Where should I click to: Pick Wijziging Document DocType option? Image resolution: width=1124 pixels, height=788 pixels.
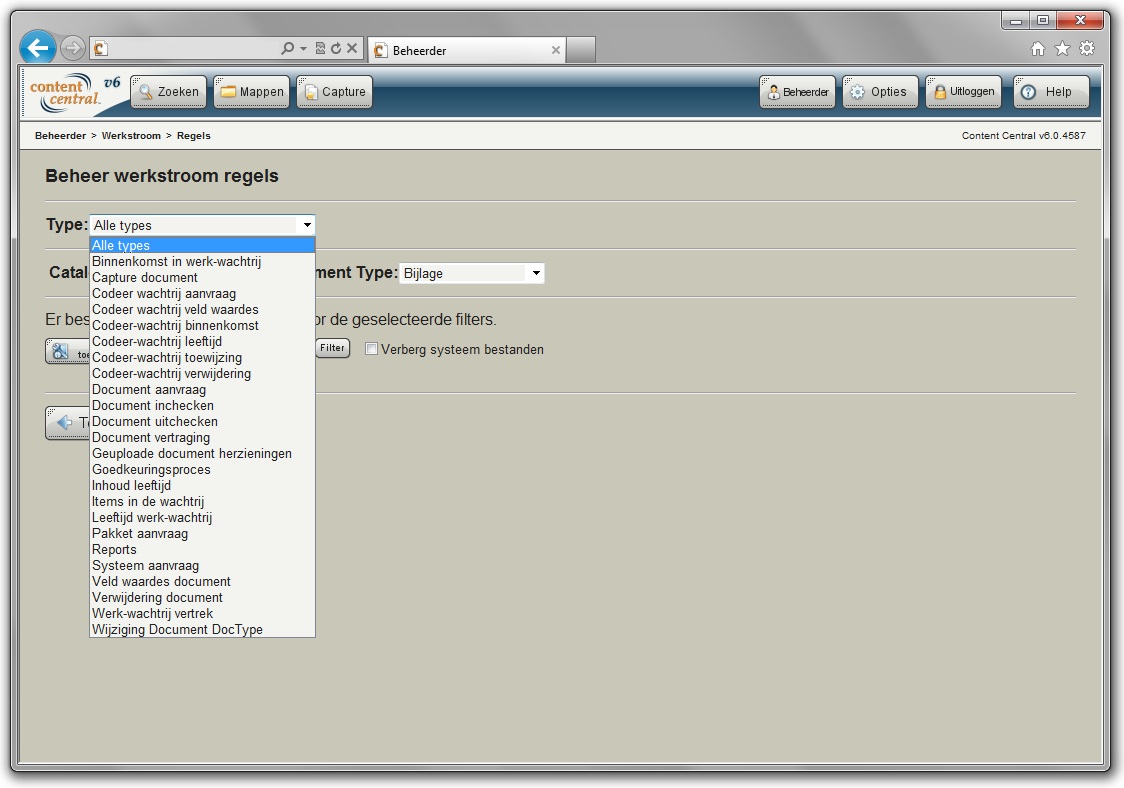pyautogui.click(x=177, y=629)
